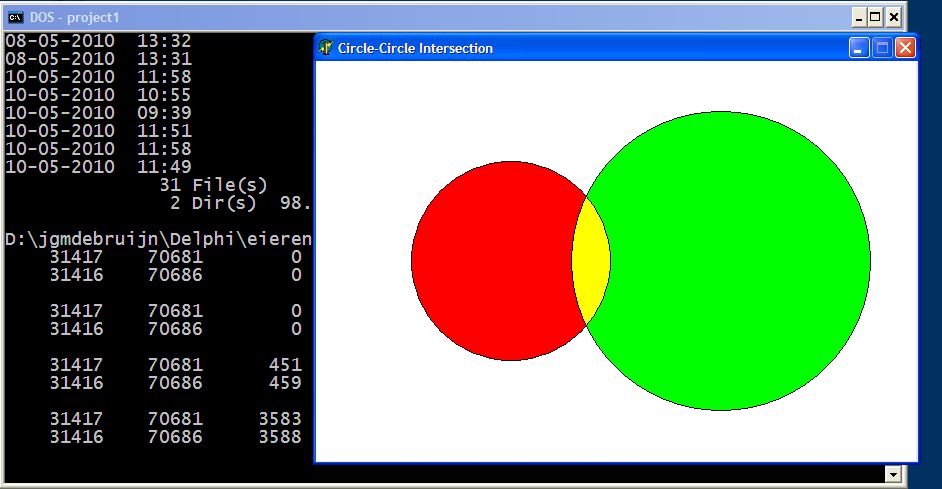Close the Circle-Circle Intersection window
The width and height of the screenshot is (942, 489).
(905, 48)
